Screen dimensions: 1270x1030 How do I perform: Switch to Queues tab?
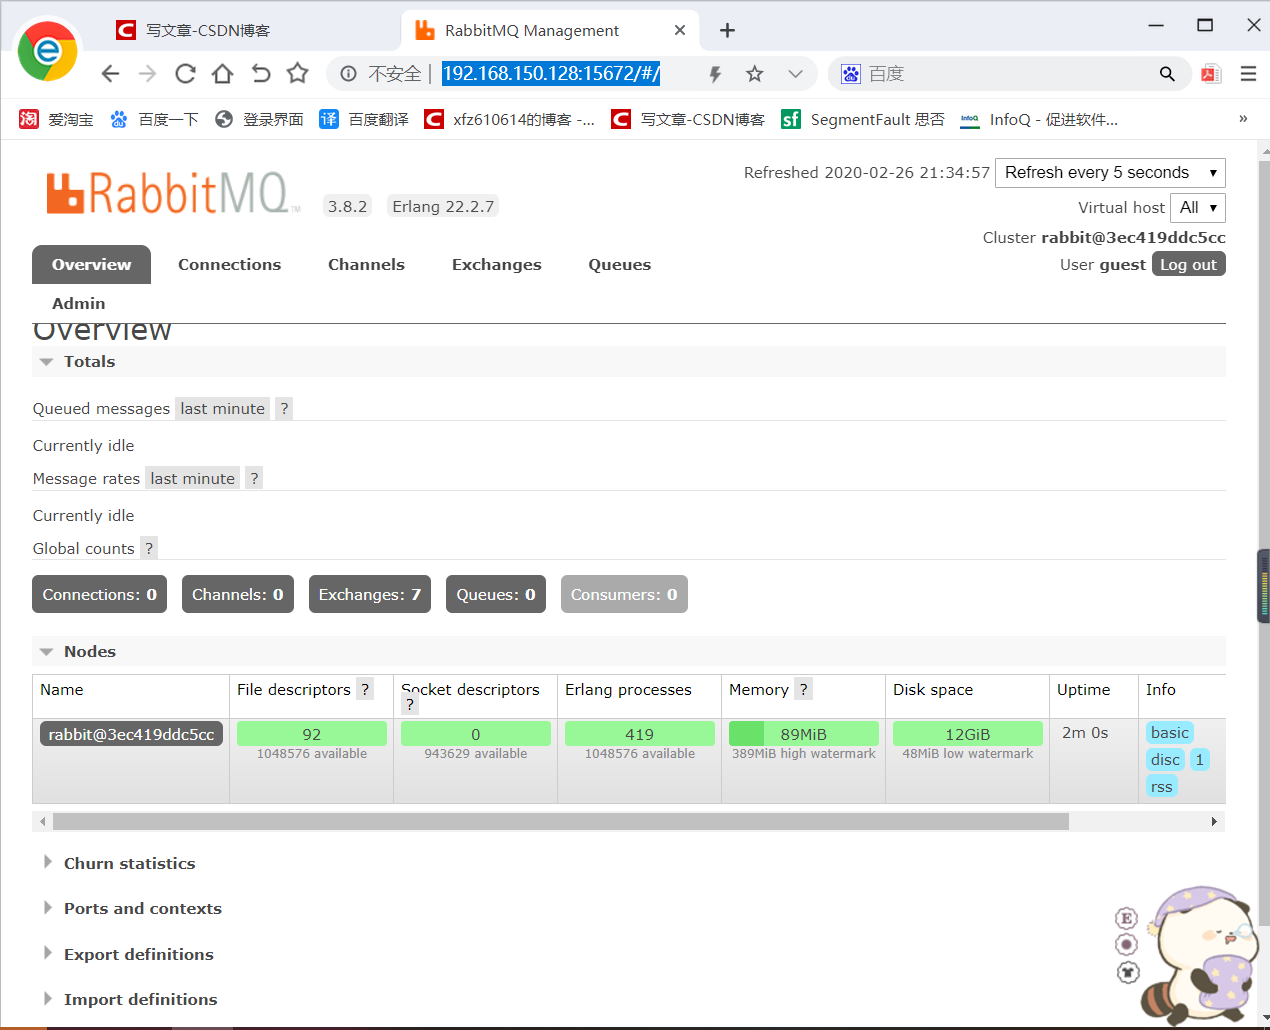pos(619,264)
